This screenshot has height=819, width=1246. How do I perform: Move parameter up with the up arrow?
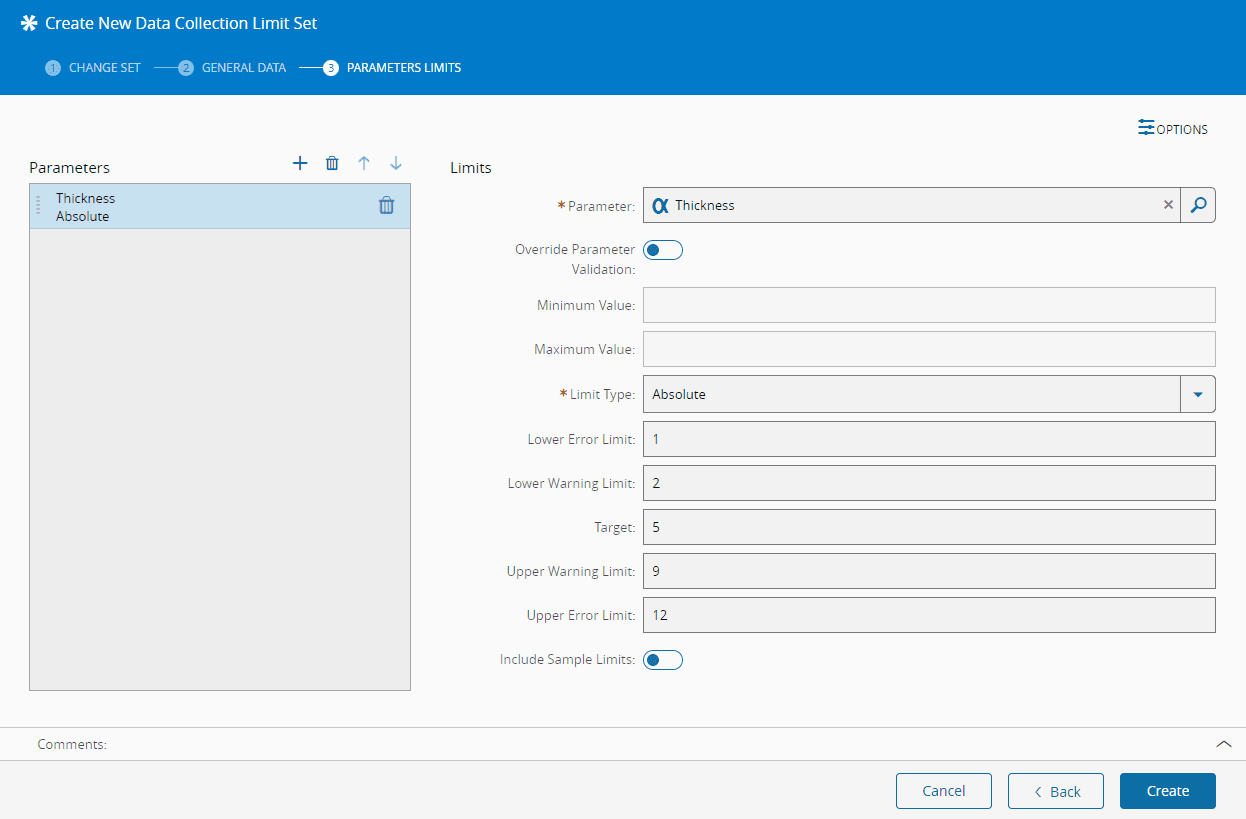pyautogui.click(x=364, y=163)
